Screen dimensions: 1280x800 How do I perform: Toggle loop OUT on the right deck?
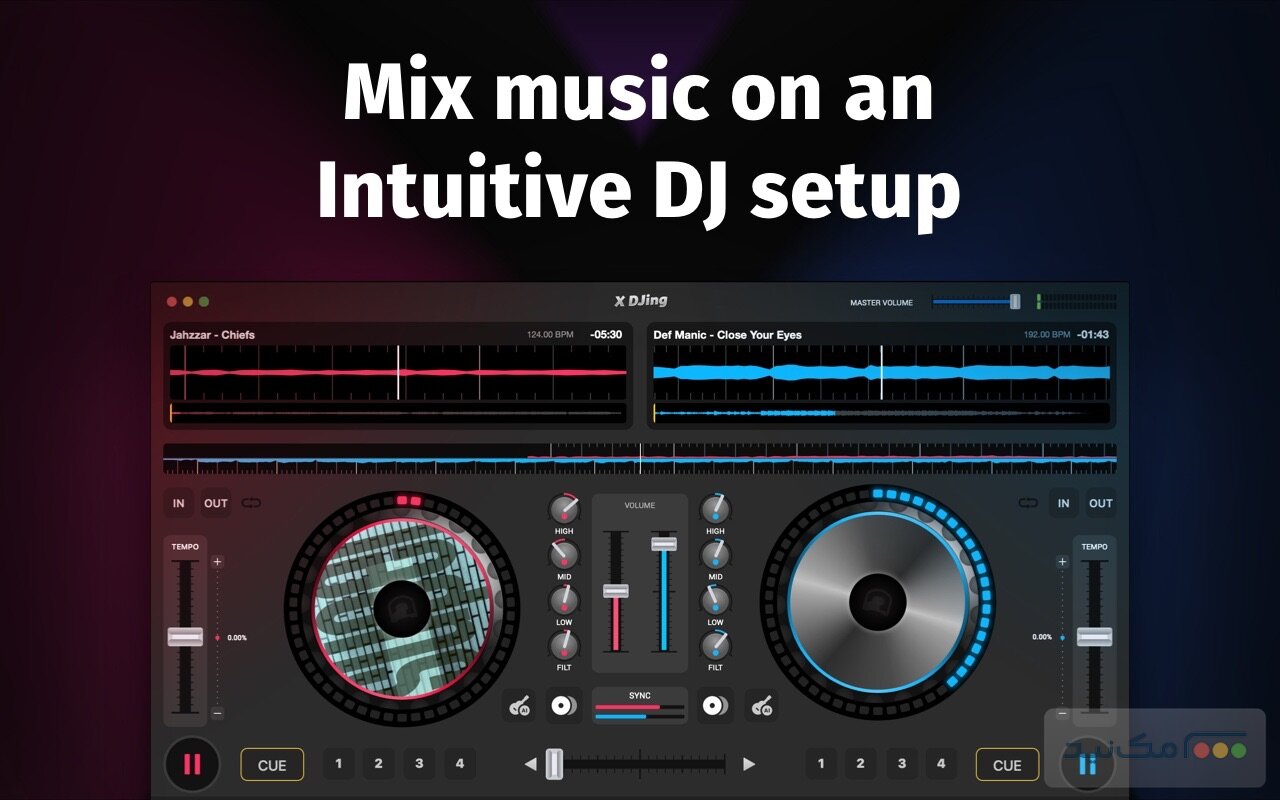point(1101,503)
